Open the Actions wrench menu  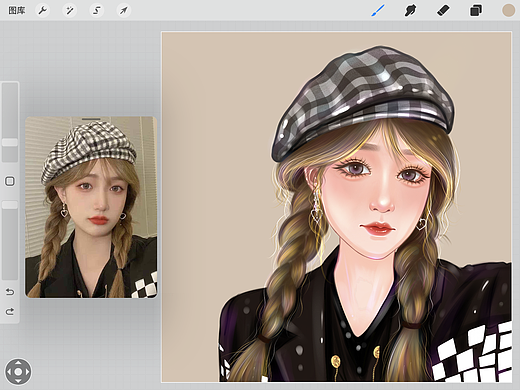[43, 10]
